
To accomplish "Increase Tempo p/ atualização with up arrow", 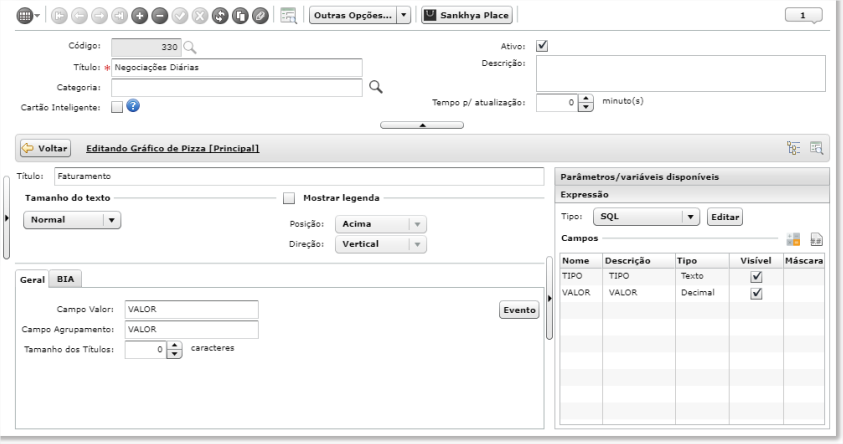I will coord(586,98).
